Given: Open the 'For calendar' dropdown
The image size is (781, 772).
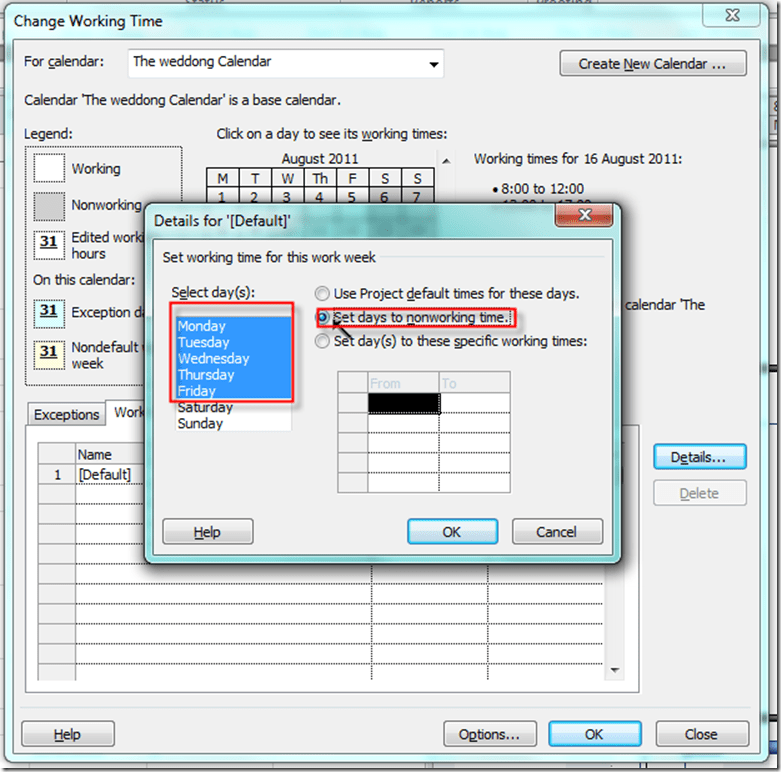Looking at the screenshot, I should (433, 63).
